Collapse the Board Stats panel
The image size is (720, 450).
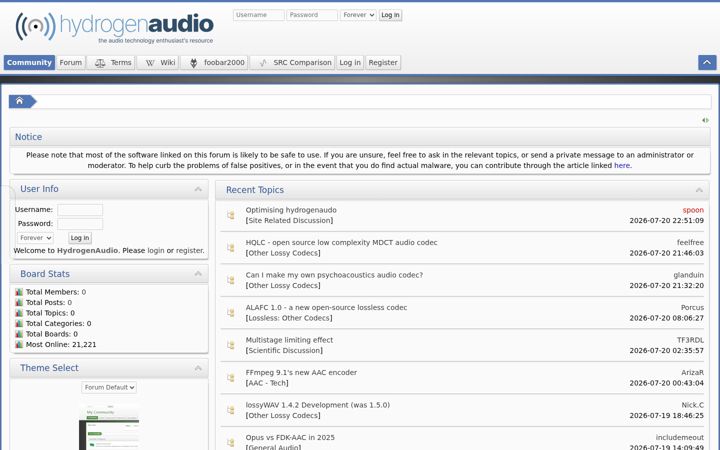pos(198,274)
